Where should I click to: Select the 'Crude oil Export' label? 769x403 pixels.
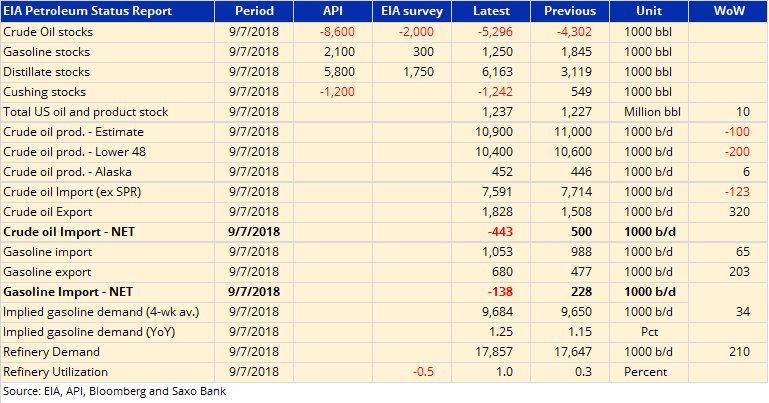[x=48, y=212]
